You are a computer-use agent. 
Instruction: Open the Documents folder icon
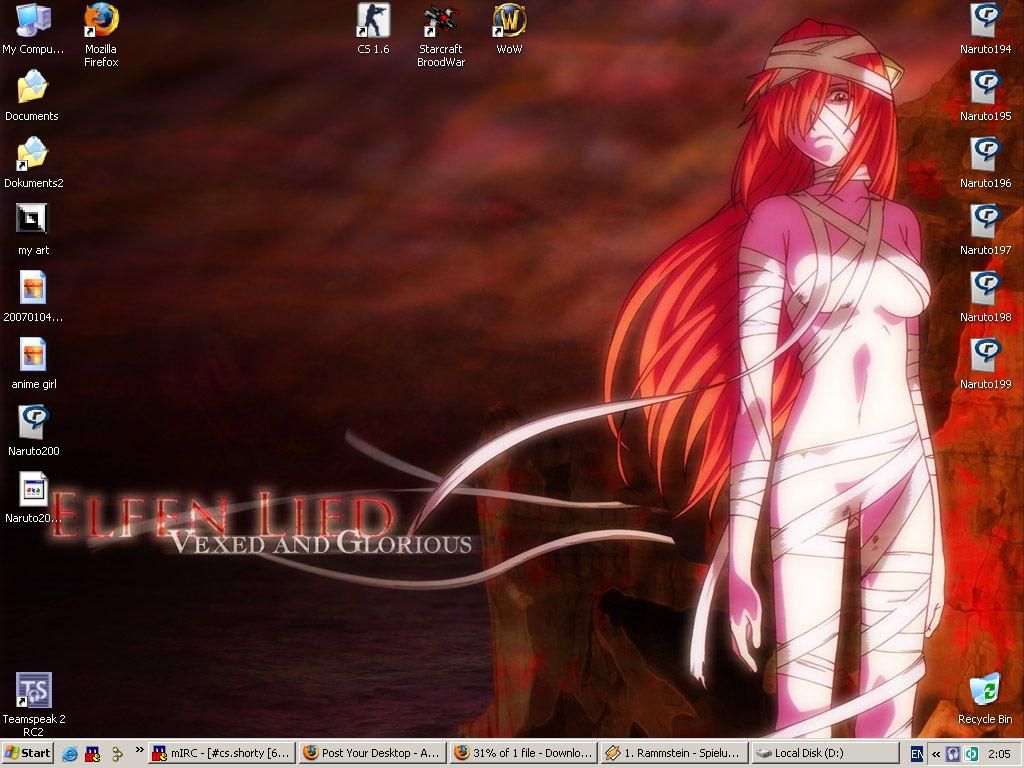(32, 95)
